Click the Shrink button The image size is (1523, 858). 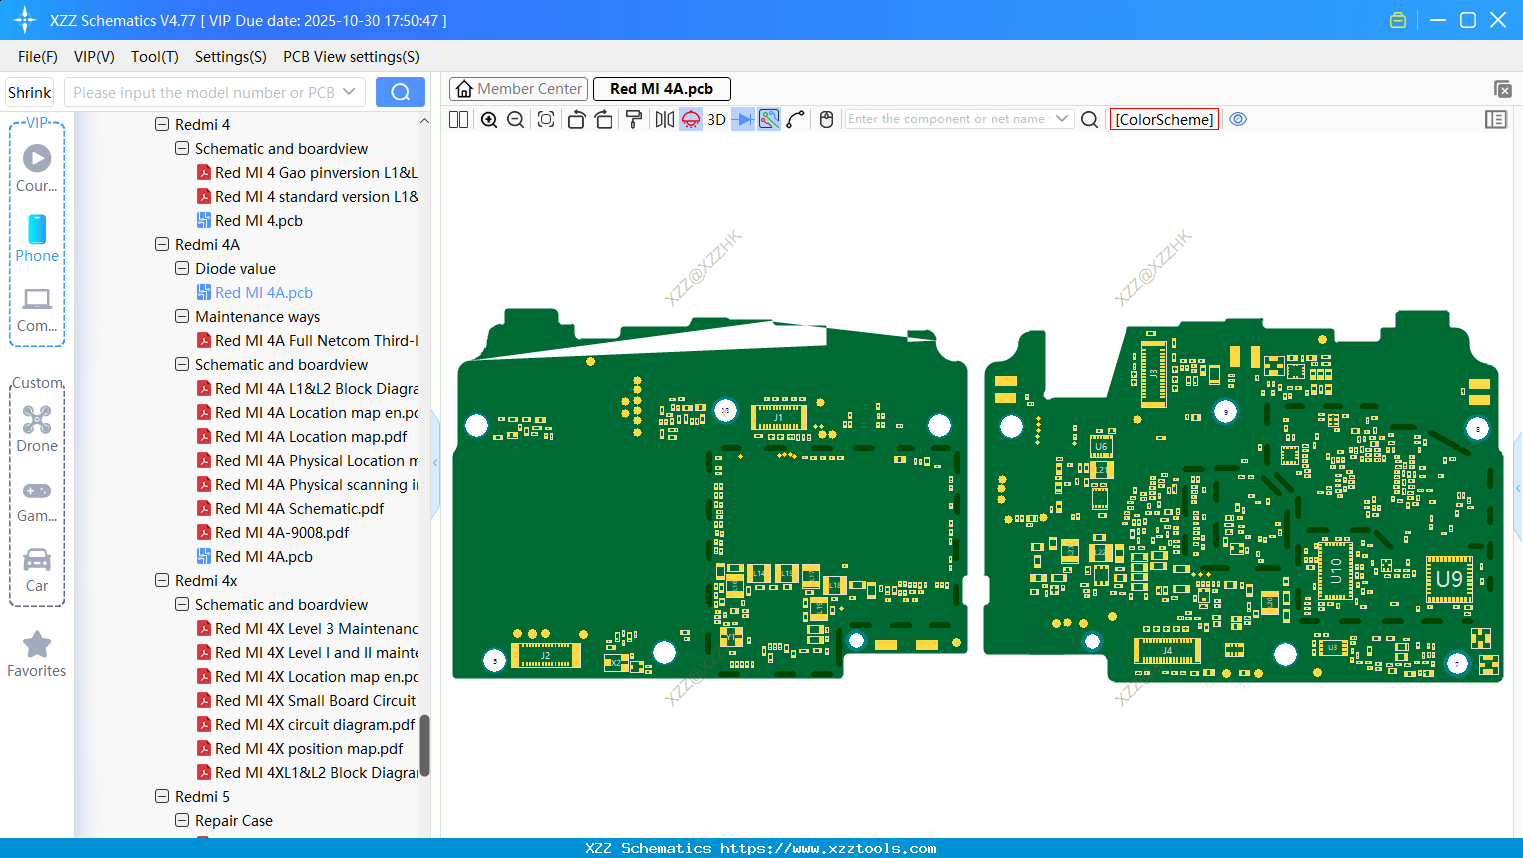[x=30, y=92]
